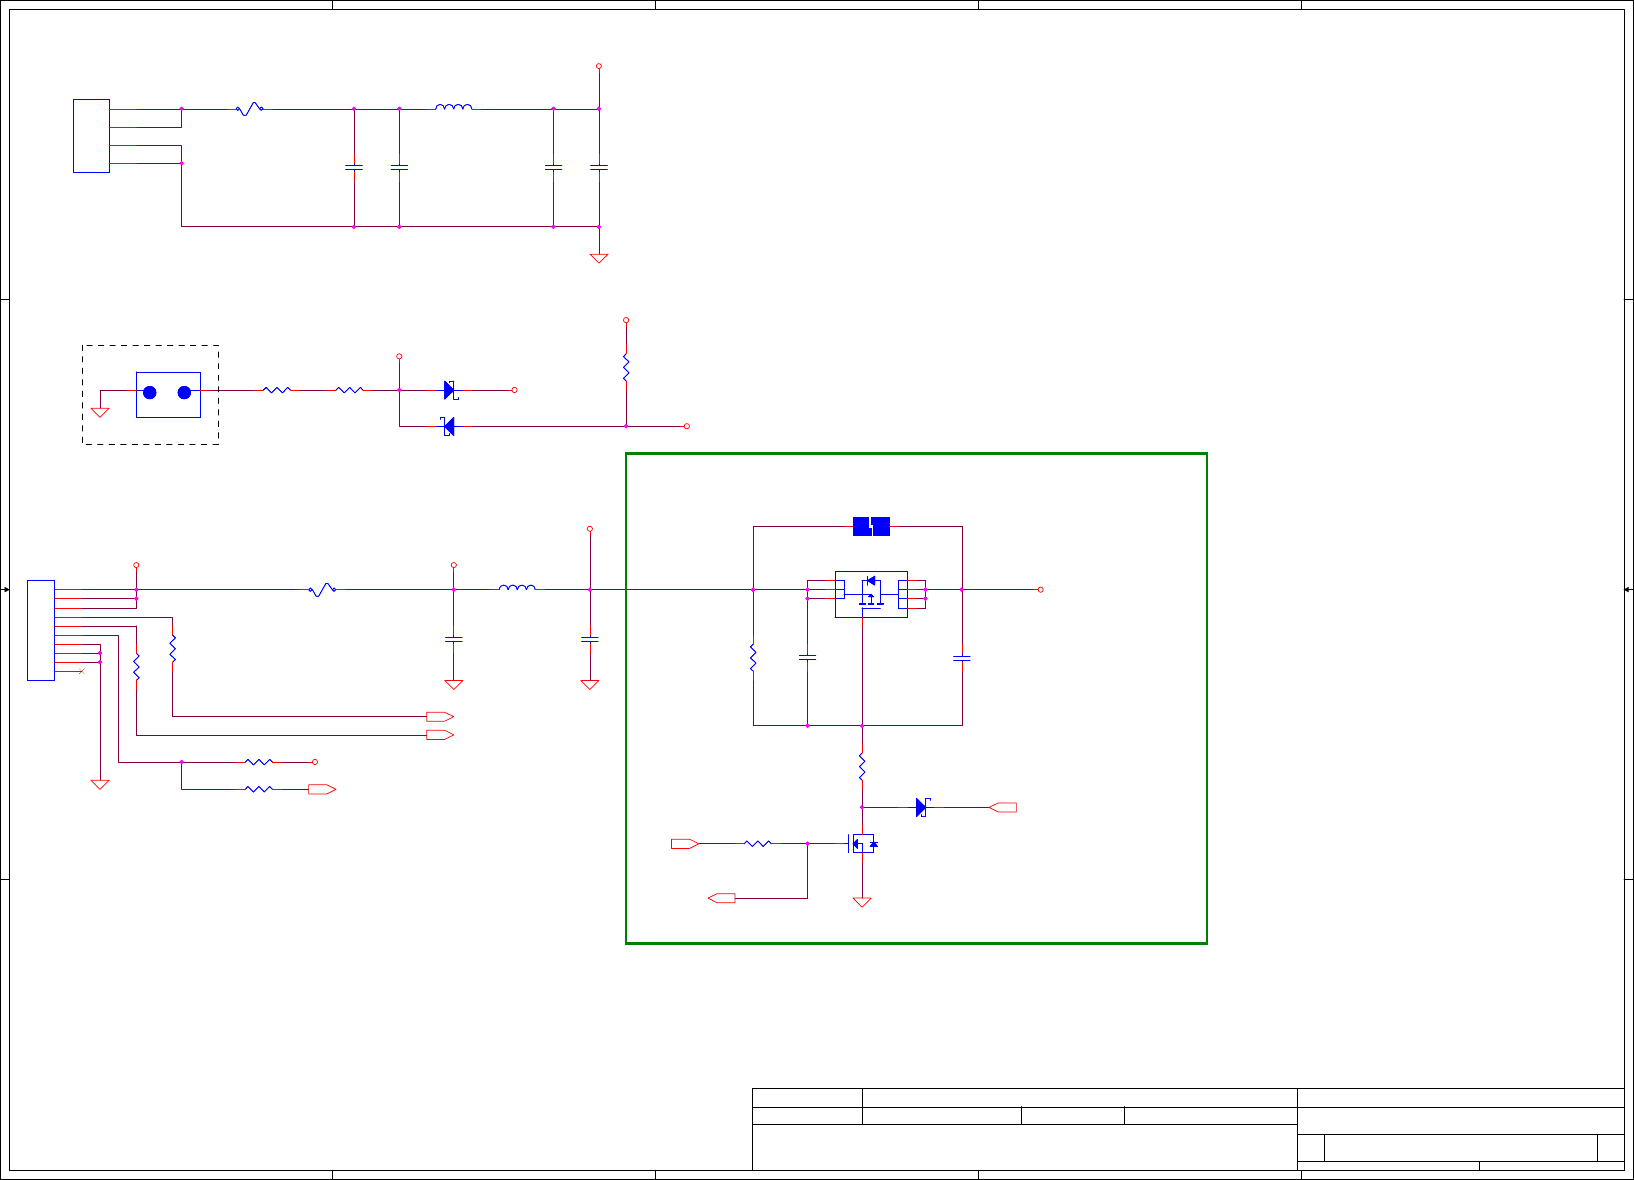
Task: Select the inductor coil in the top power circuit
Action: coord(454,107)
